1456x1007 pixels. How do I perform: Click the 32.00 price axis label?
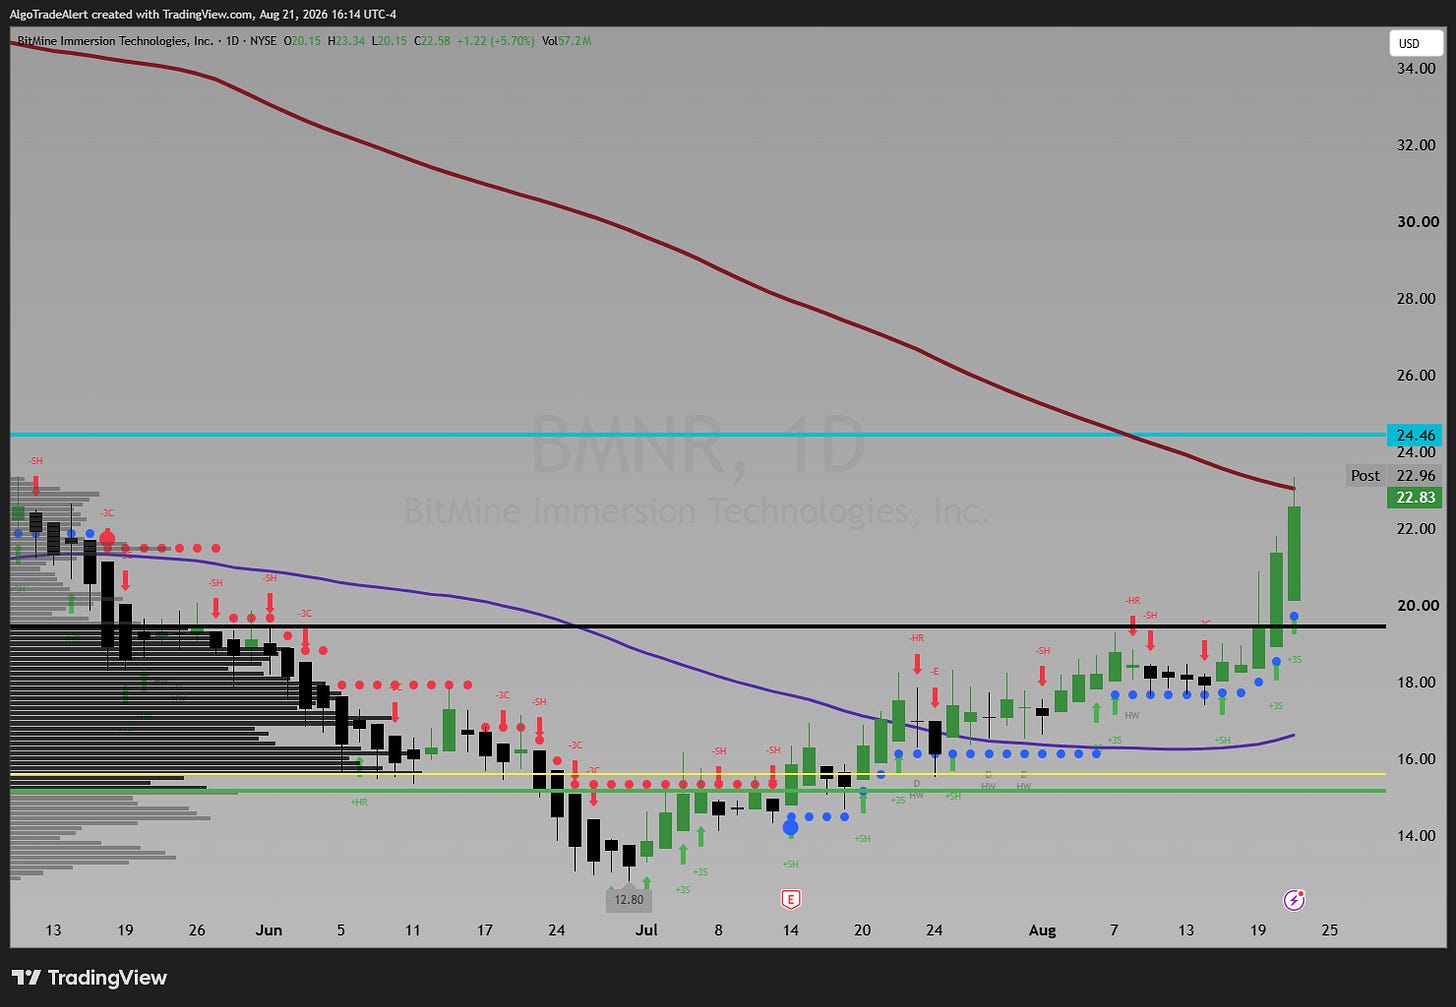[x=1416, y=145]
